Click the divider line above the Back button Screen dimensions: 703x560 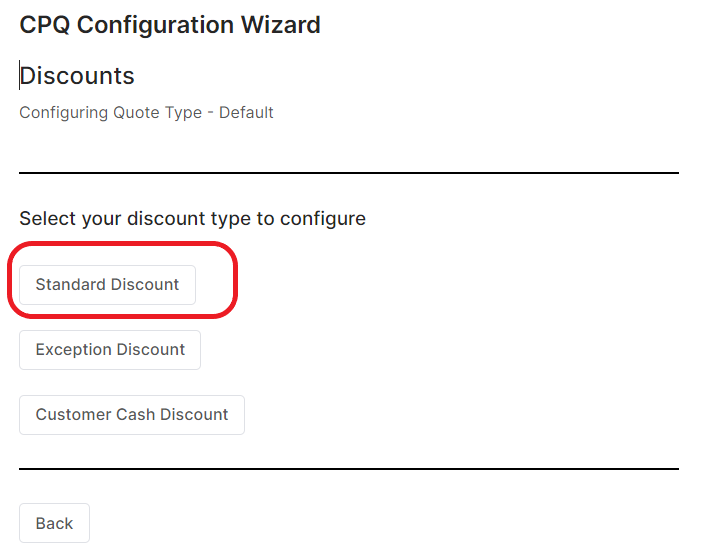pyautogui.click(x=349, y=468)
